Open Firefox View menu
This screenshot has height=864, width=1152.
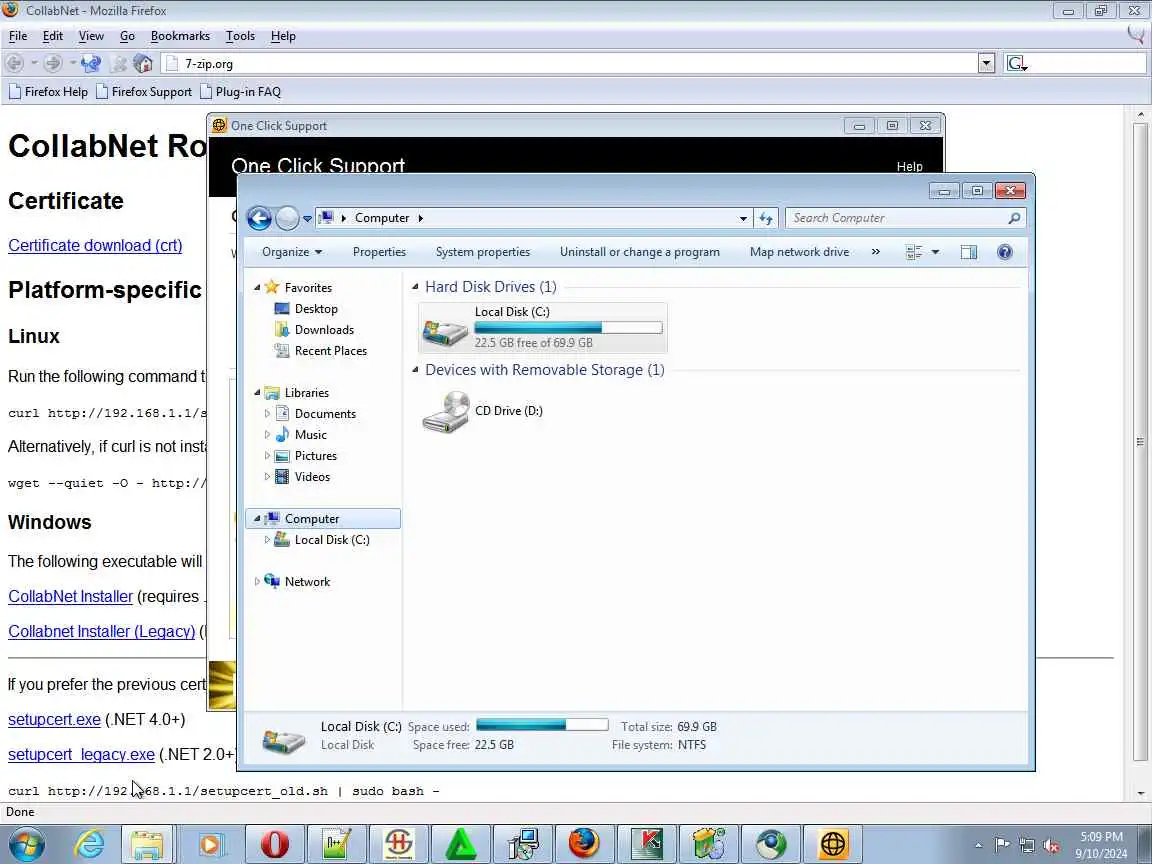coord(91,36)
